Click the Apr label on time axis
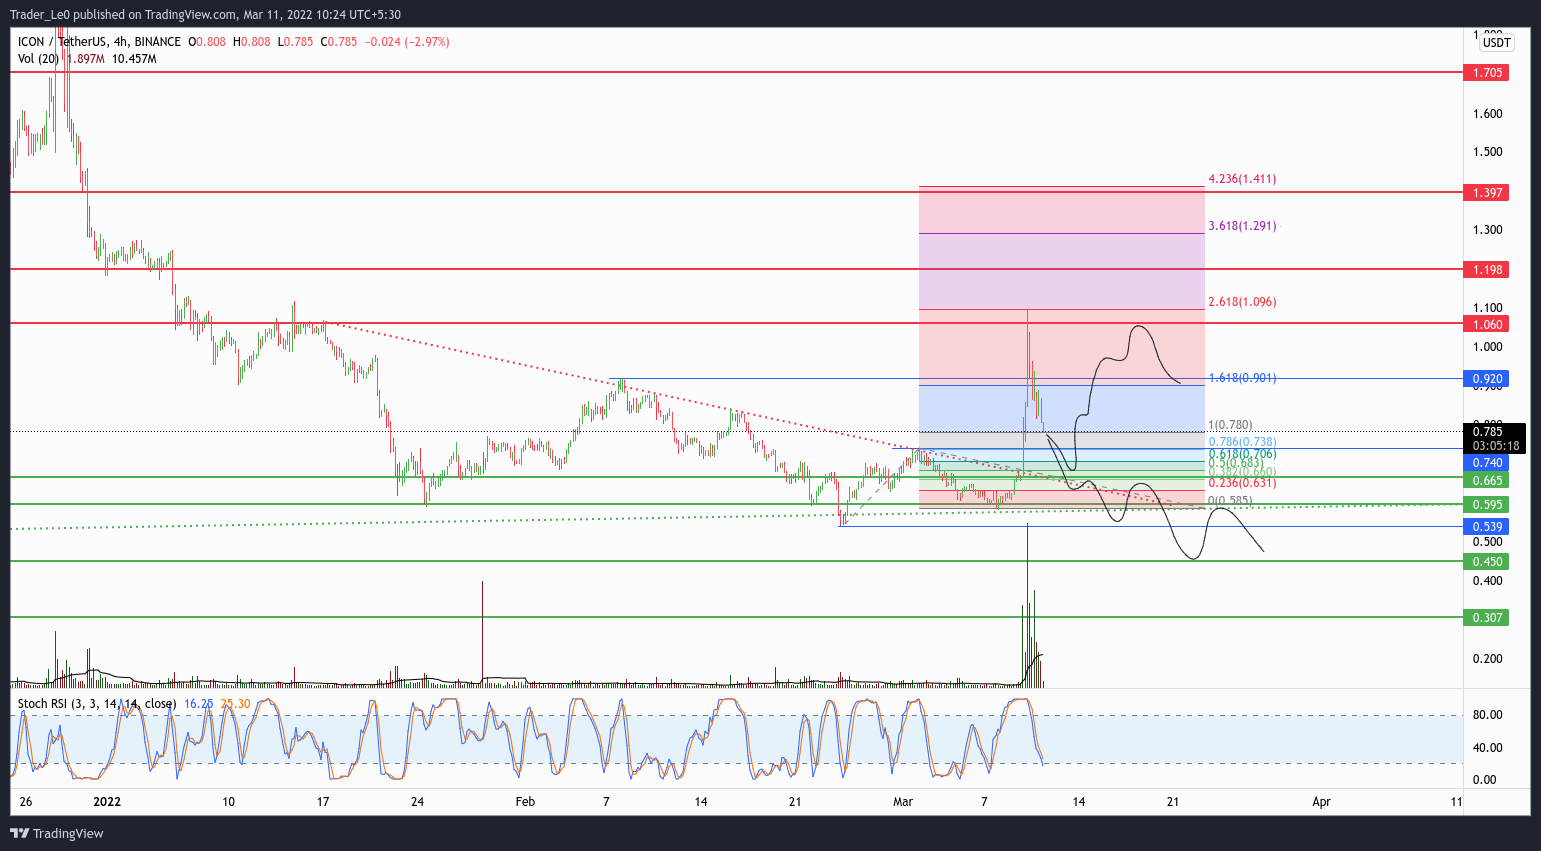Image resolution: width=1541 pixels, height=851 pixels. click(1321, 802)
